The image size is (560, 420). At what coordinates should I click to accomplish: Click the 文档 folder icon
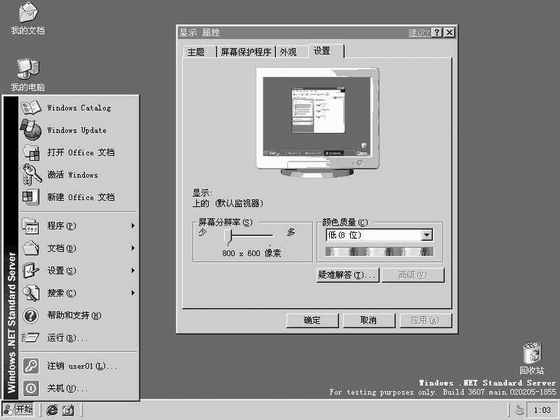[x=31, y=248]
